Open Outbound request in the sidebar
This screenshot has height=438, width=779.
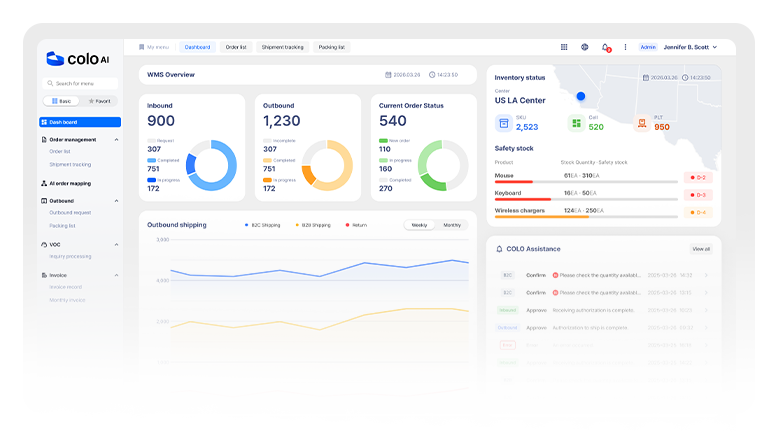(x=70, y=212)
